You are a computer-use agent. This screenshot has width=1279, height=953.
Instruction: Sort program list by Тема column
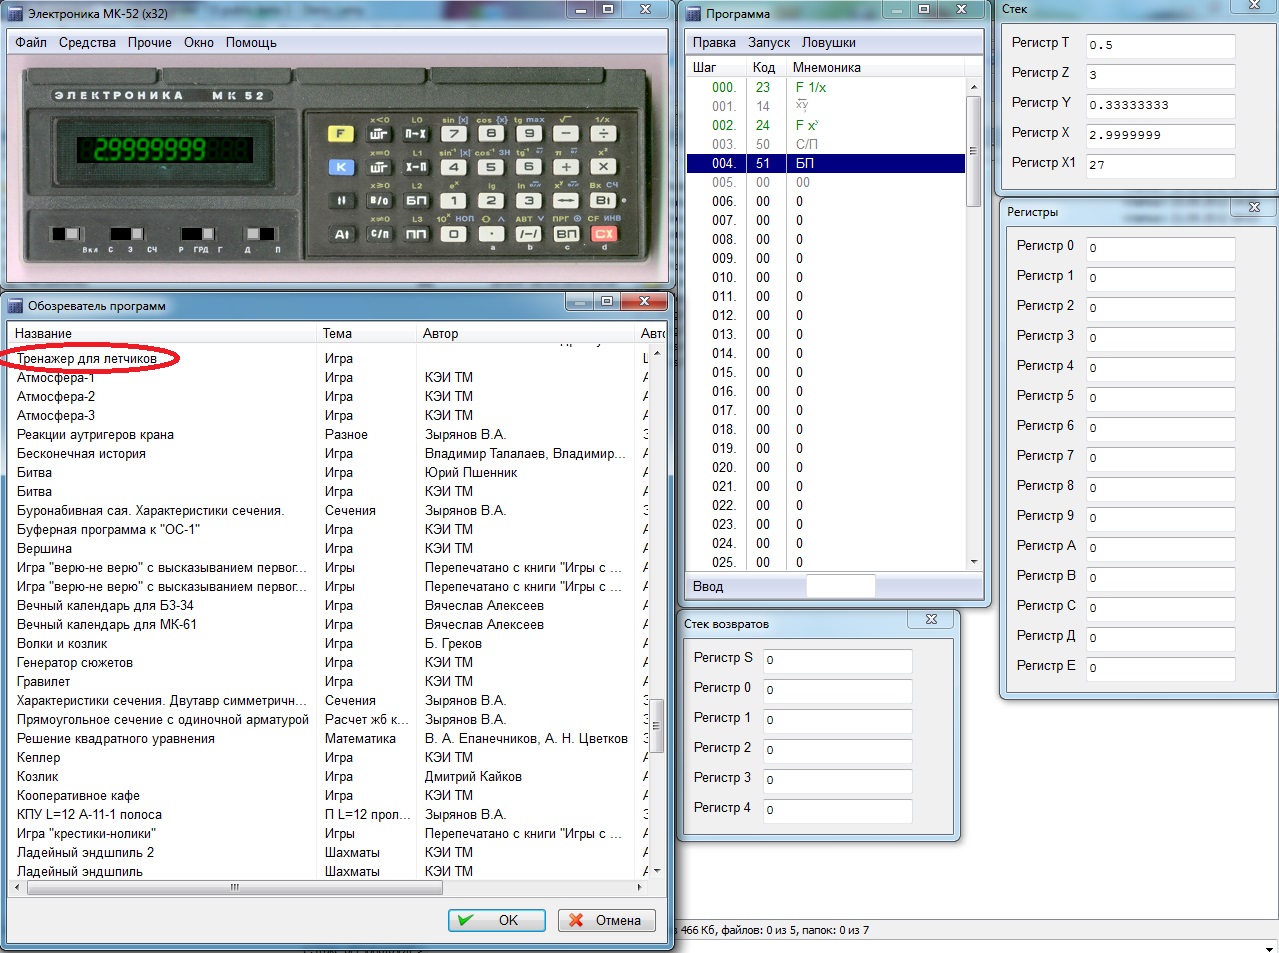pos(366,333)
